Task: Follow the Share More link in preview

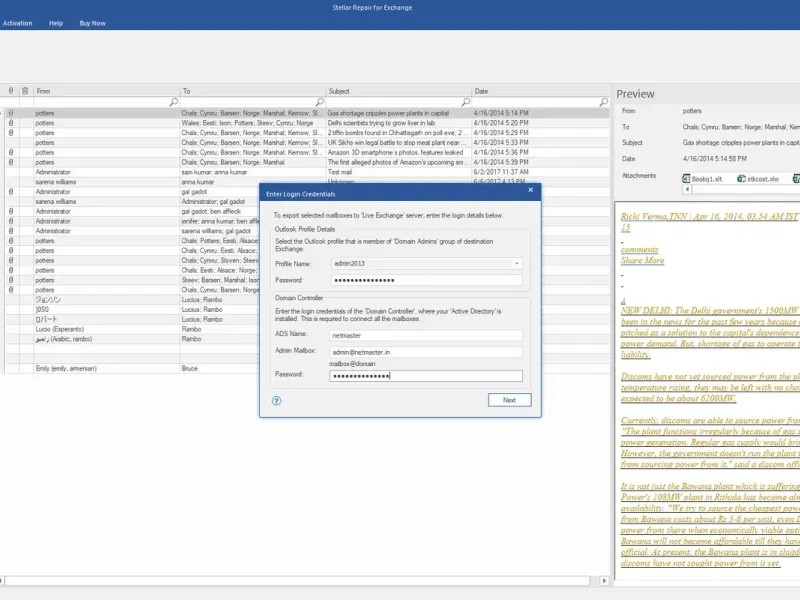Action: [642, 260]
